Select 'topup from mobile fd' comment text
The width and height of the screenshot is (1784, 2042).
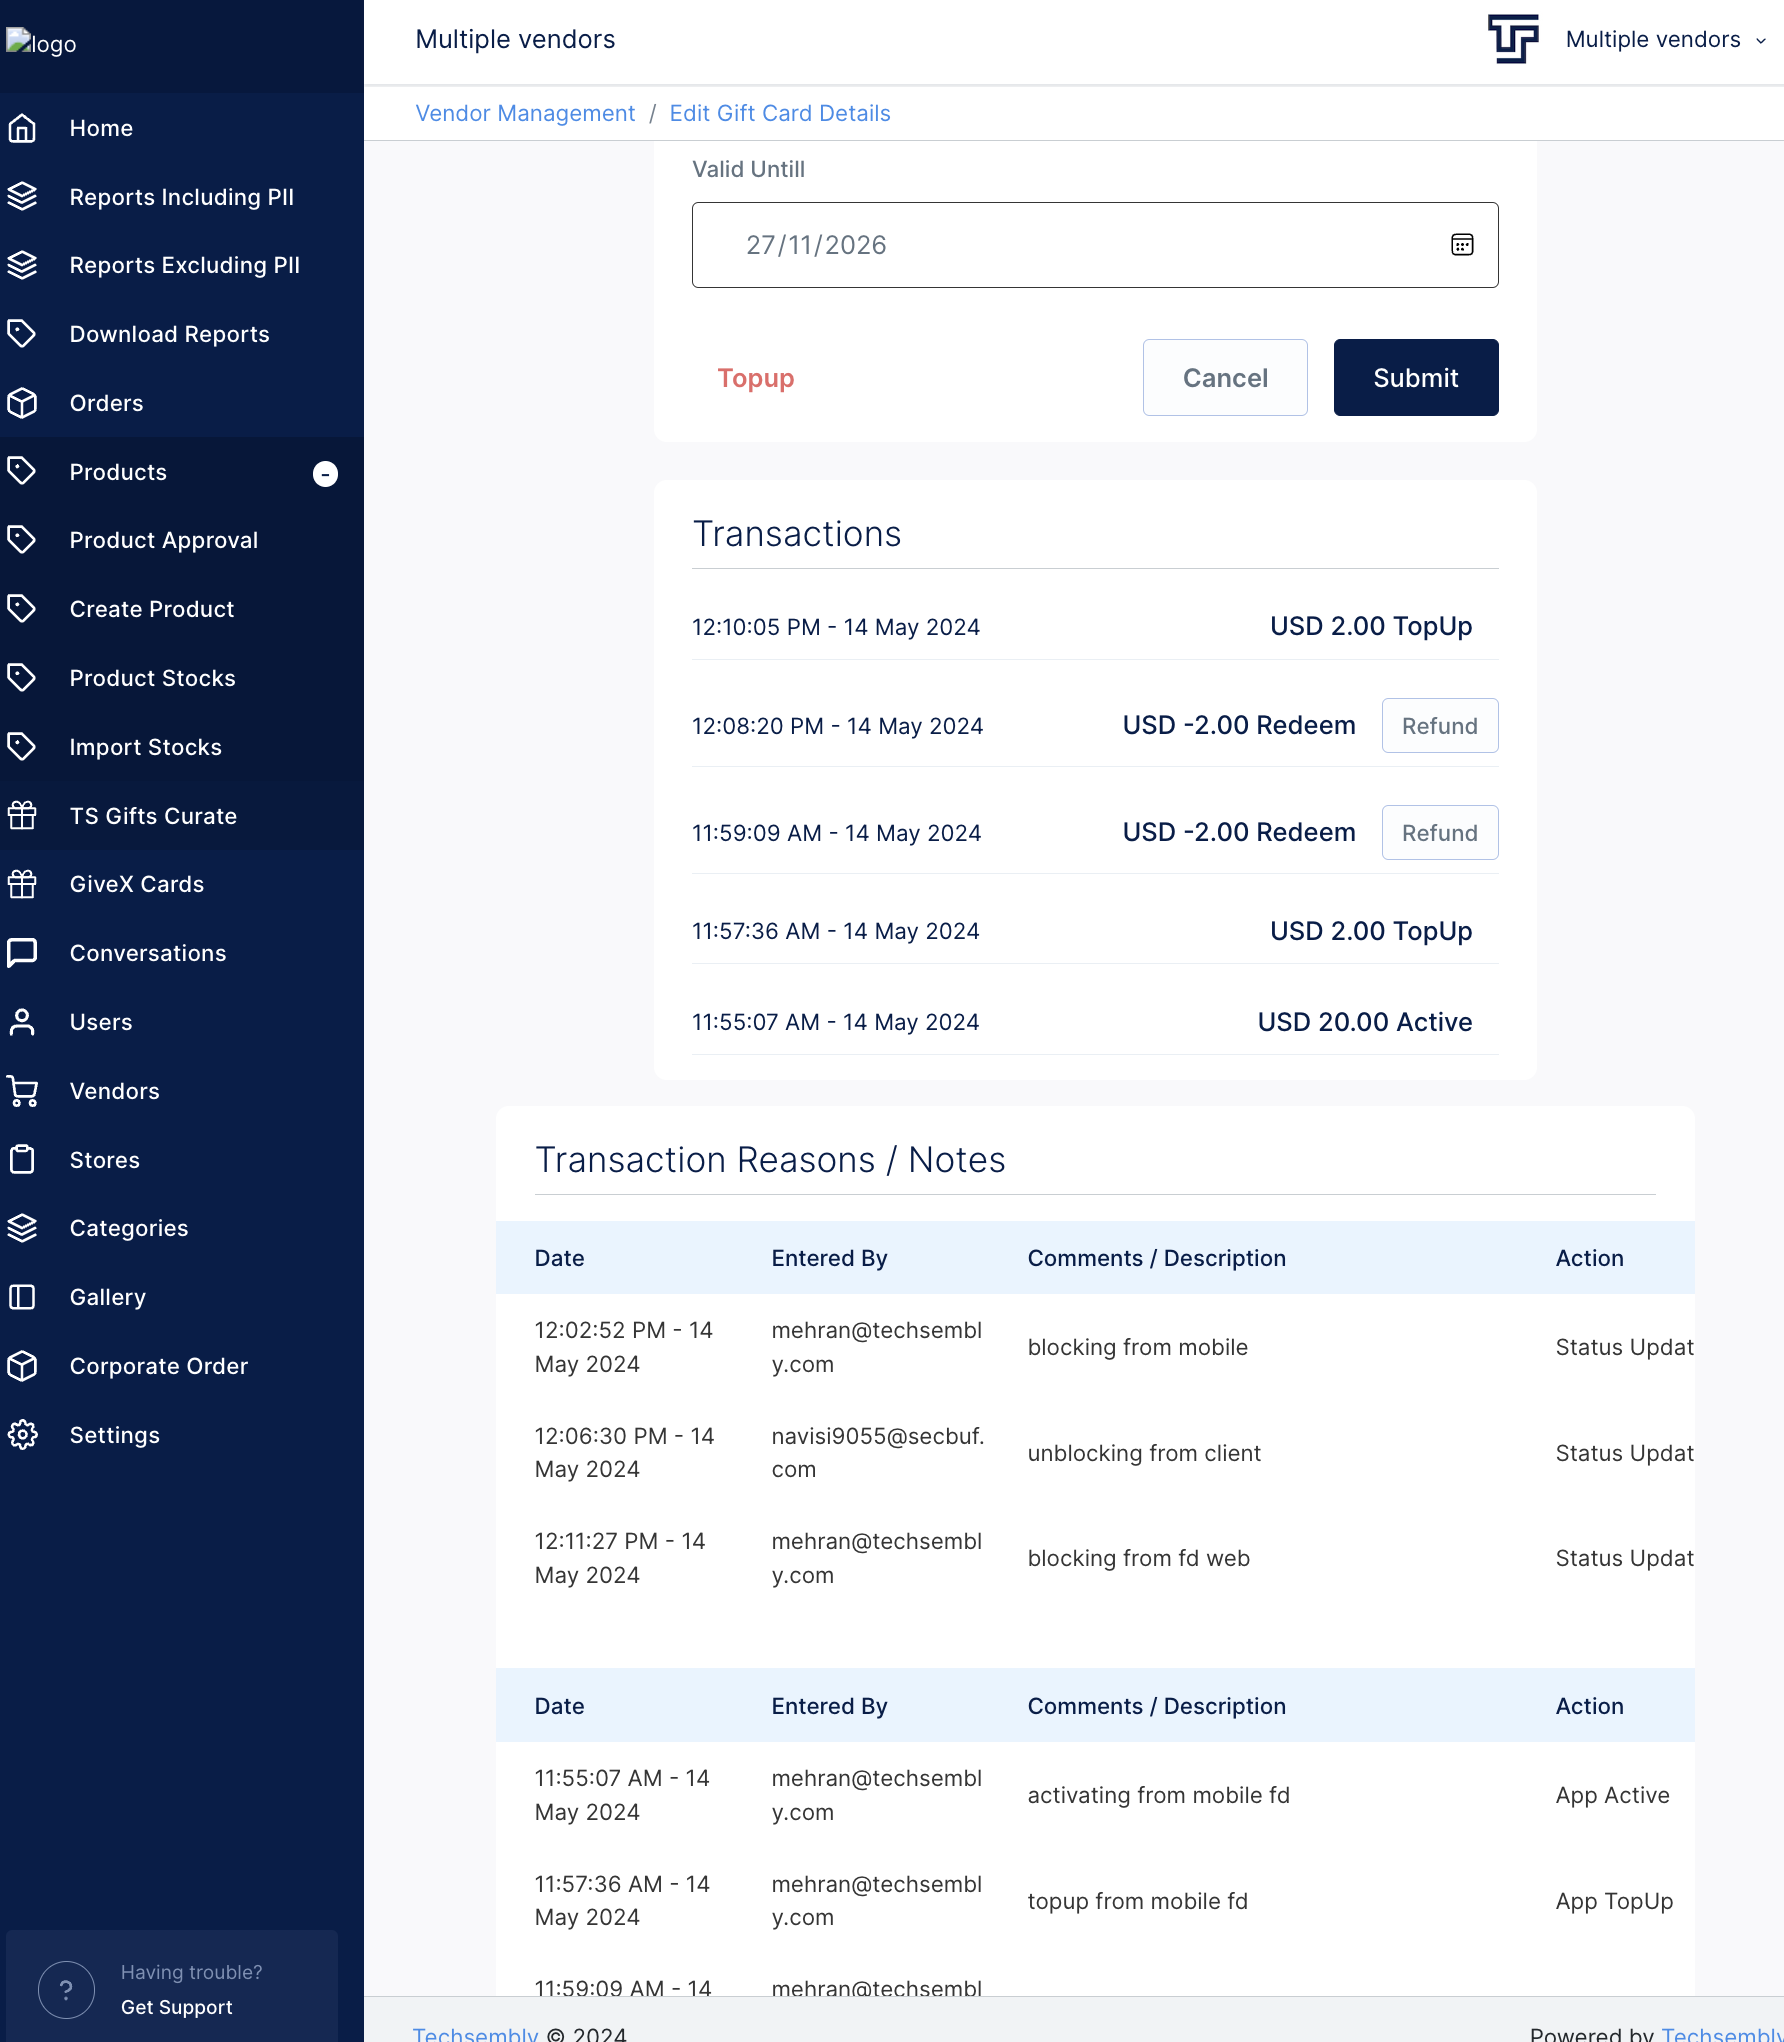point(1138,1901)
